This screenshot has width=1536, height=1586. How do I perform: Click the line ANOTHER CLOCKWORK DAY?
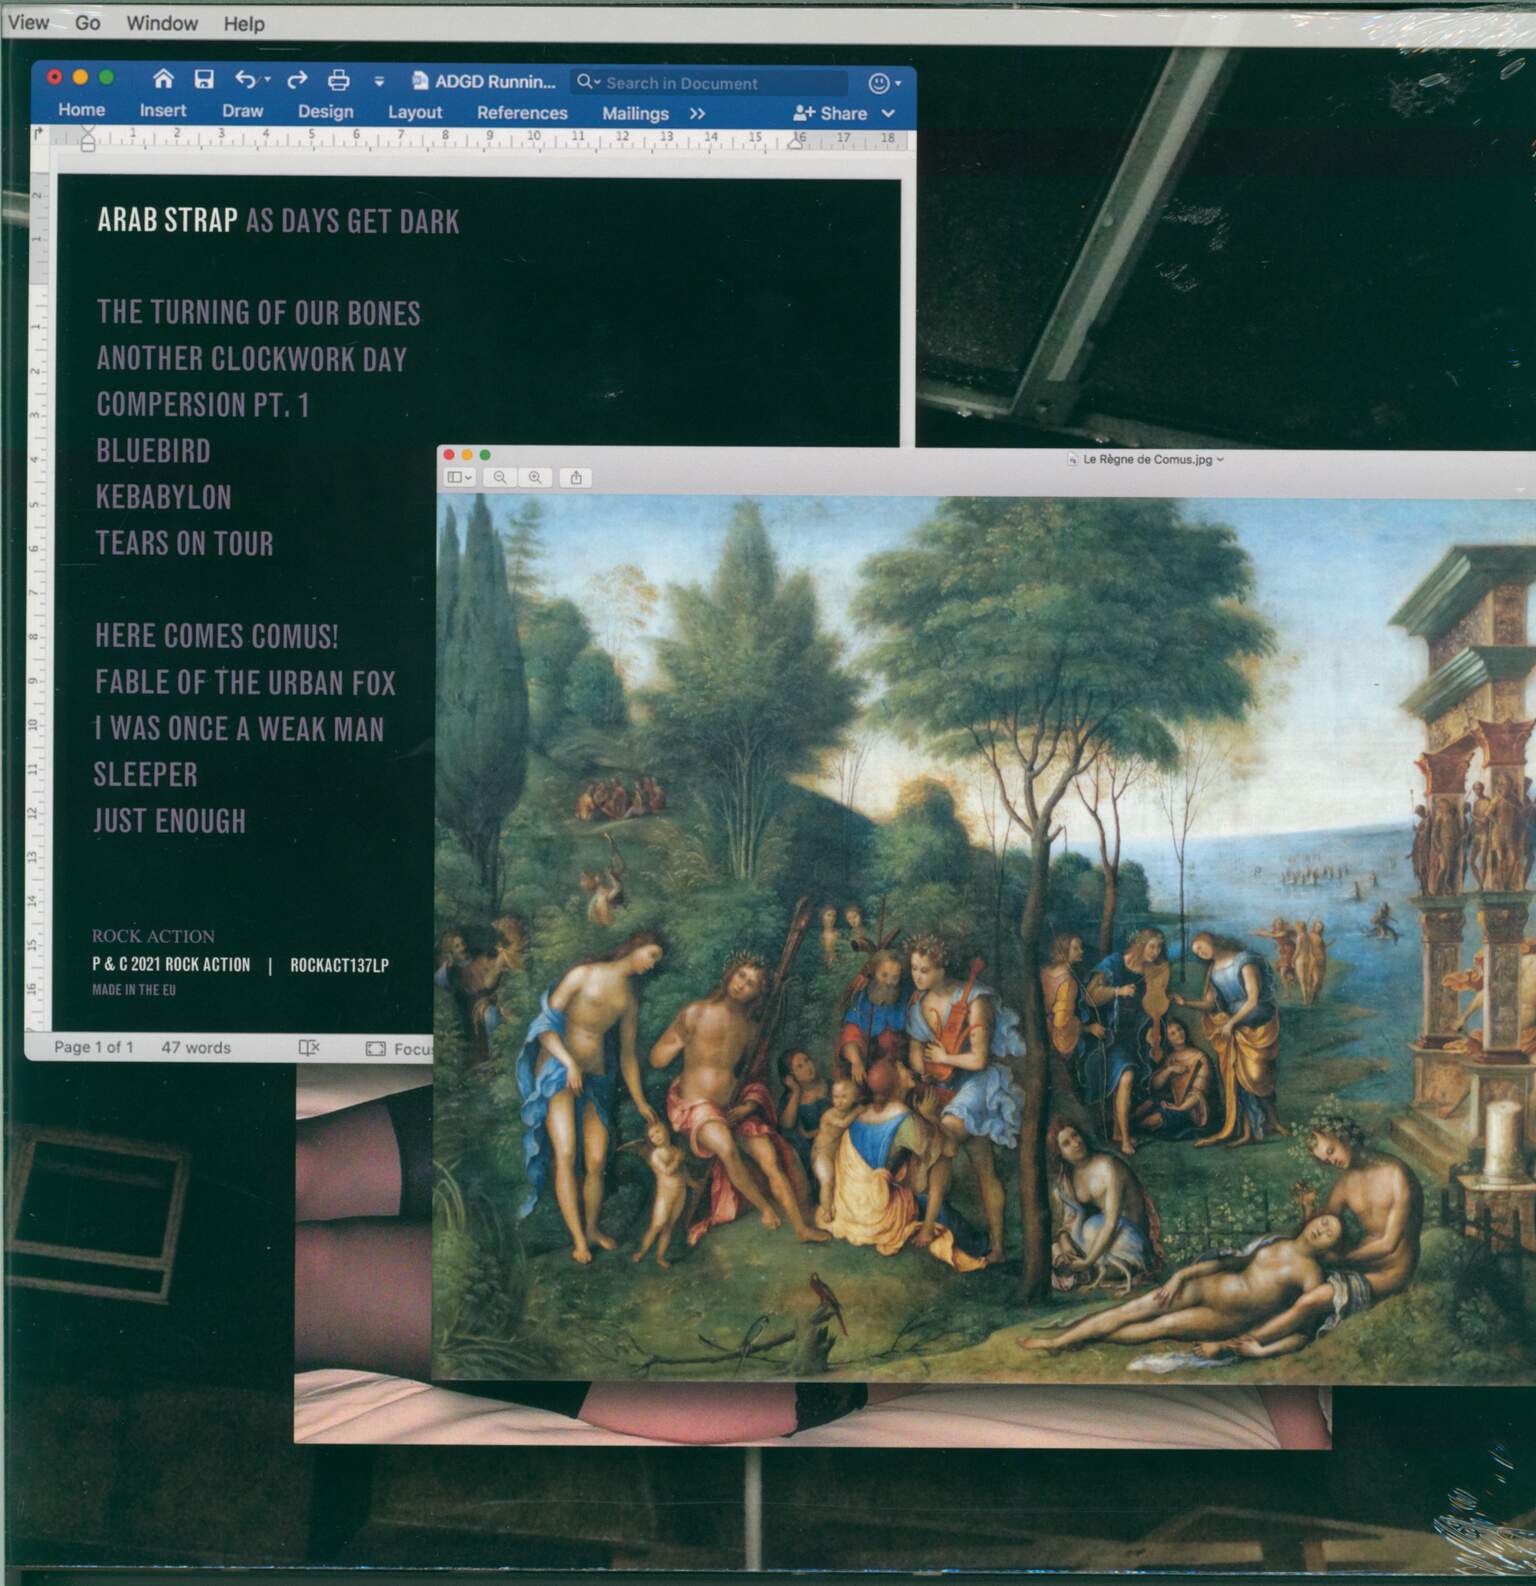point(252,358)
